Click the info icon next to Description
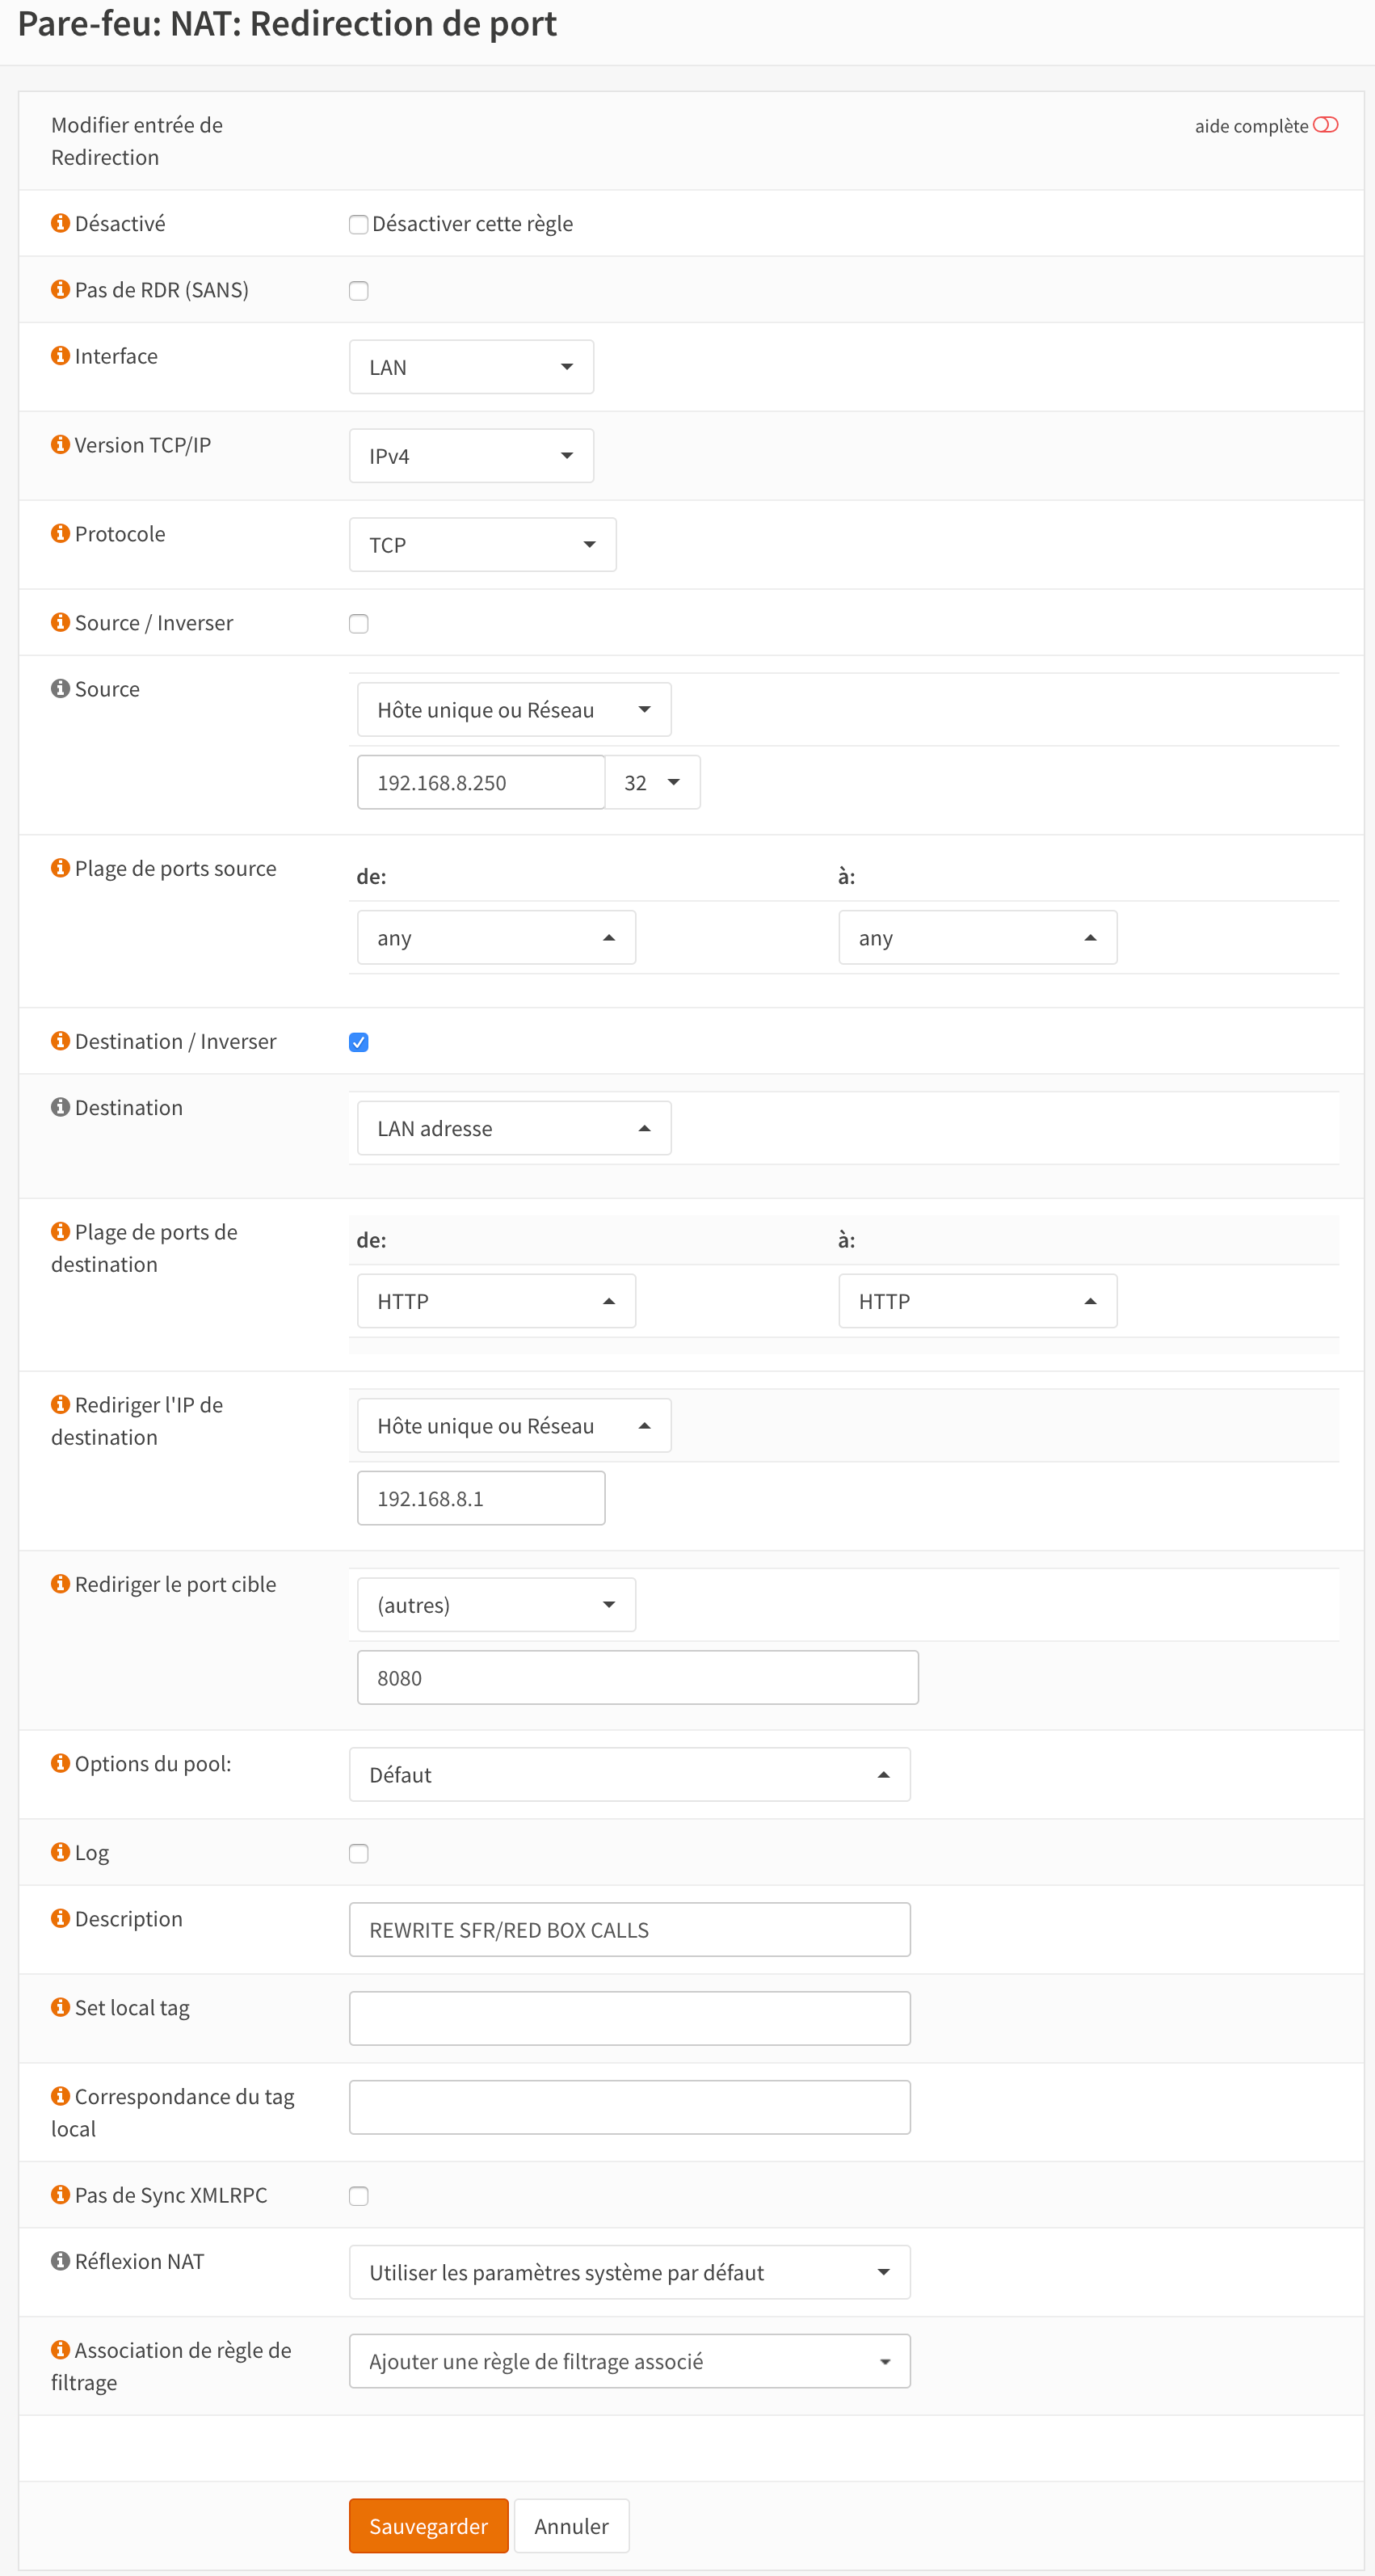Screen dimensions: 1375x2576 [x=60, y=1918]
